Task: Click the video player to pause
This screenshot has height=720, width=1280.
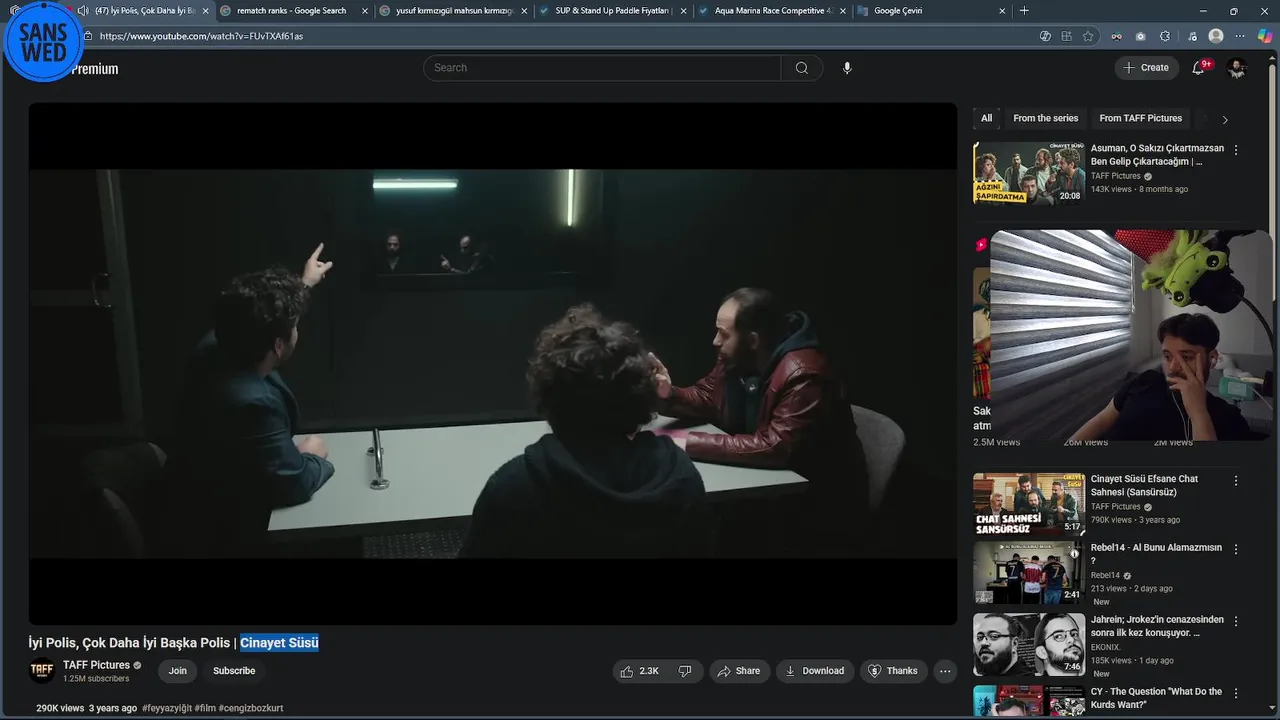Action: [x=492, y=364]
